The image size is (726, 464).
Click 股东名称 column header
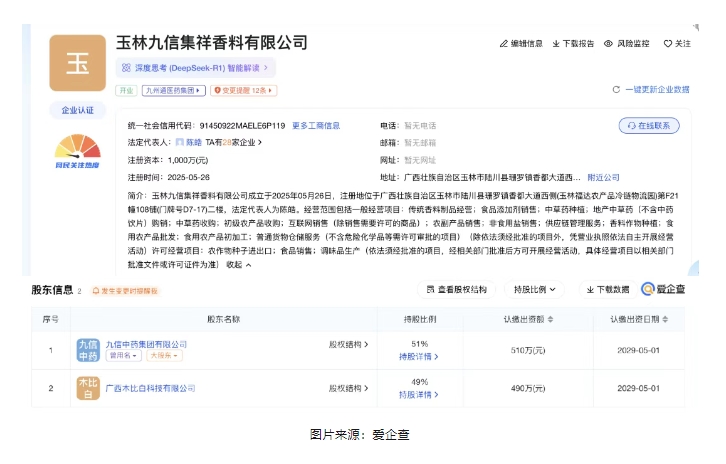click(x=223, y=319)
